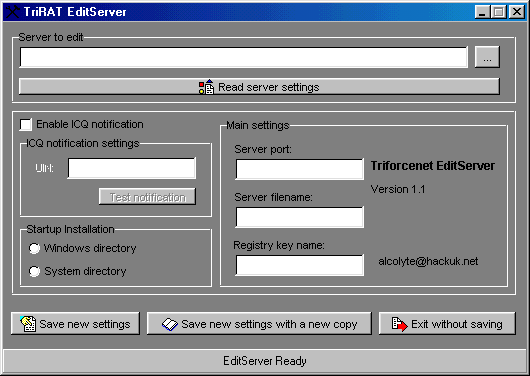
Task: Click the EditServer Ready status bar
Action: tap(265, 361)
